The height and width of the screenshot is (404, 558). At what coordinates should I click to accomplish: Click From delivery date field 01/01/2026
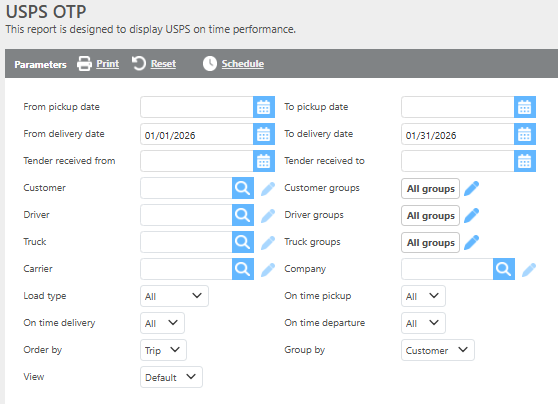point(197,134)
